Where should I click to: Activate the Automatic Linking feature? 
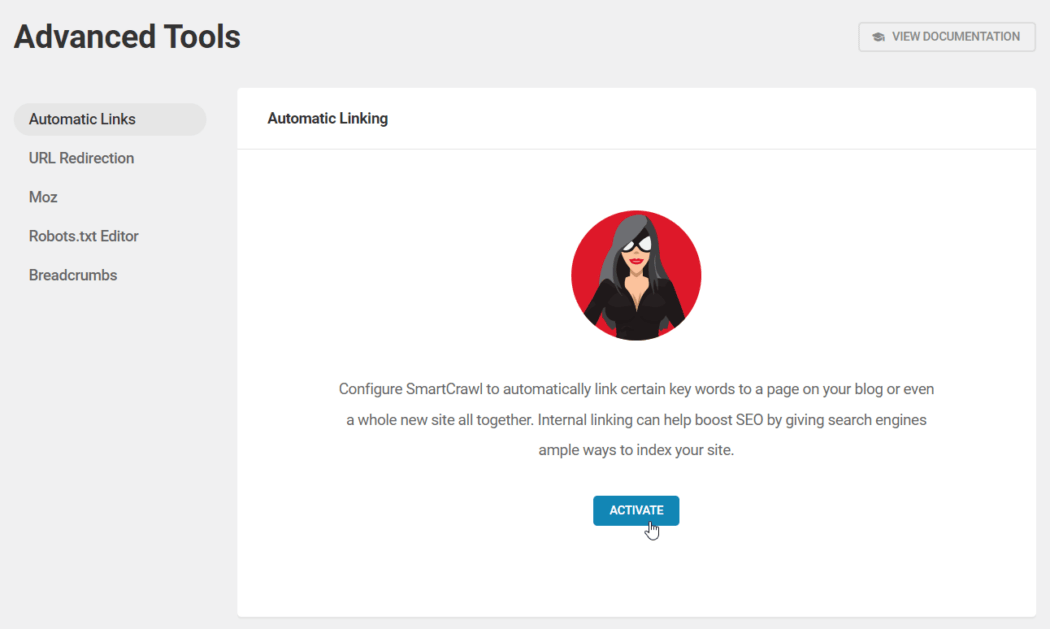pyautogui.click(x=636, y=510)
